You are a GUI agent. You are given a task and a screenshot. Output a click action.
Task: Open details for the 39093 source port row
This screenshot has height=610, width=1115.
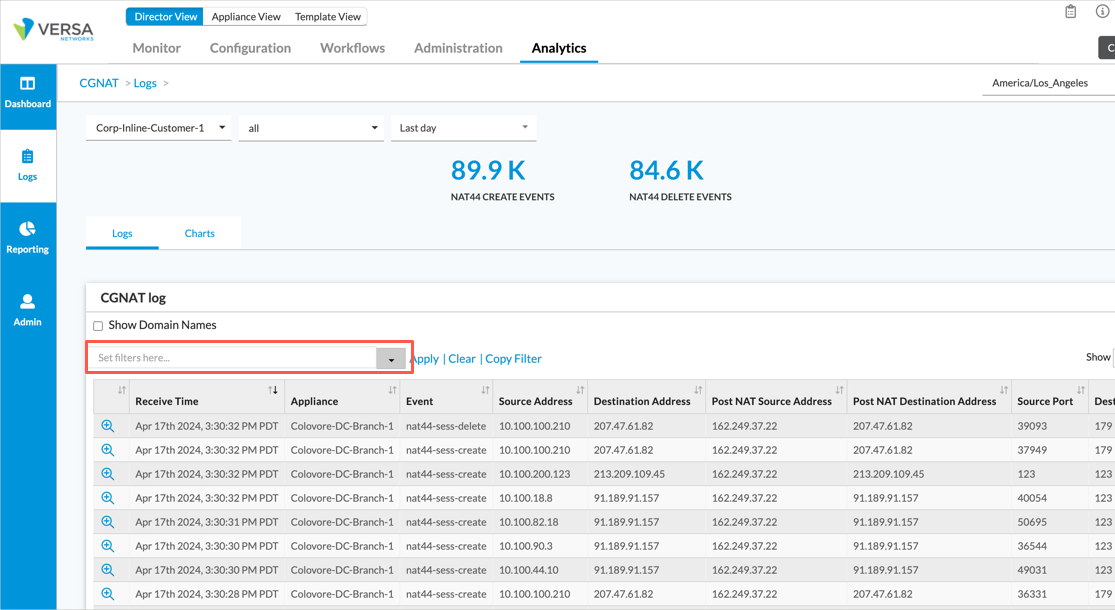[107, 426]
